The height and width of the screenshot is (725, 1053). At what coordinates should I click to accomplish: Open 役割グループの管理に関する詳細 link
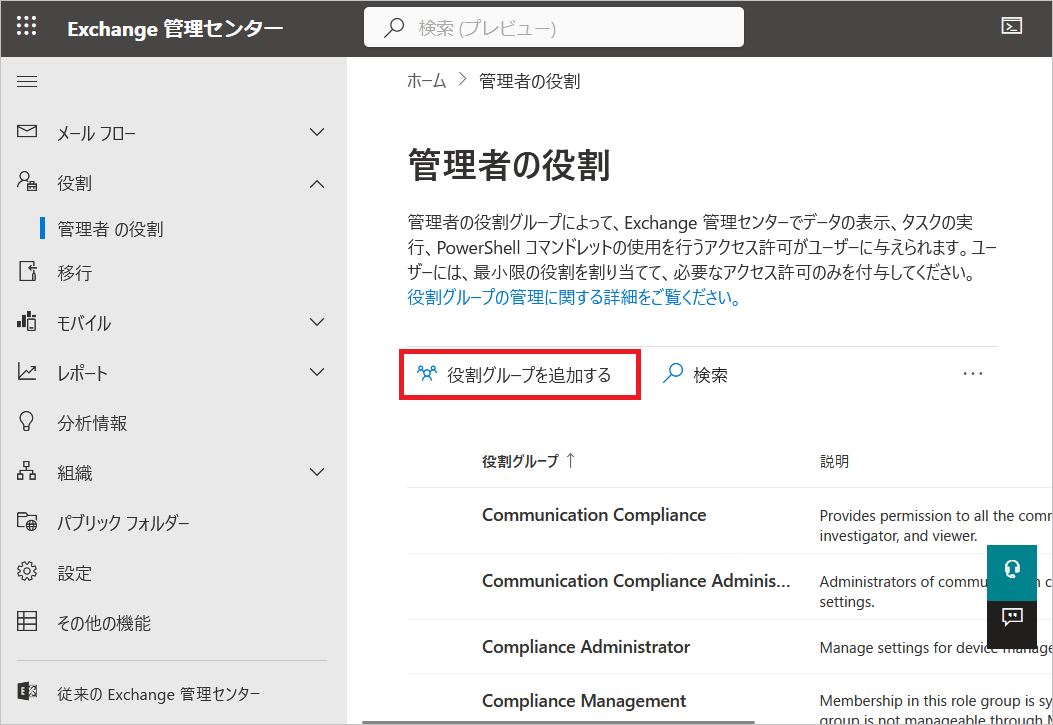click(574, 297)
